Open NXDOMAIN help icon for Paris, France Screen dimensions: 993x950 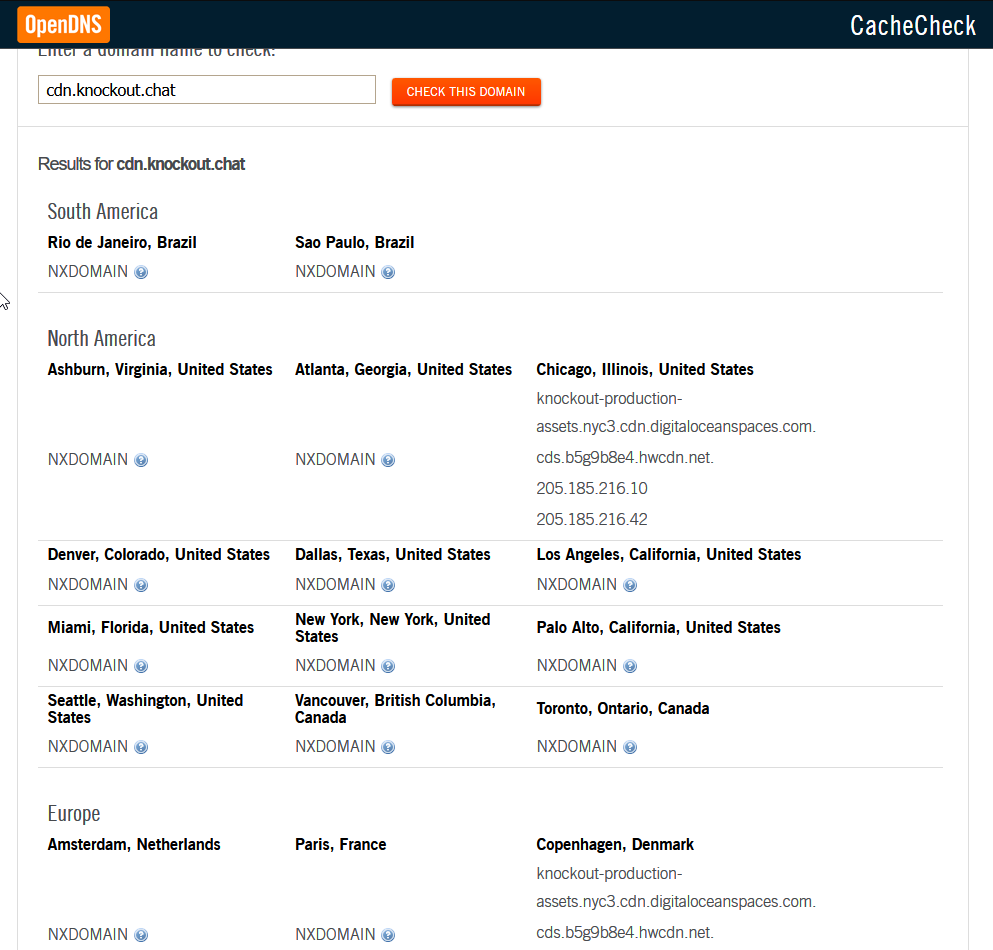click(x=388, y=935)
